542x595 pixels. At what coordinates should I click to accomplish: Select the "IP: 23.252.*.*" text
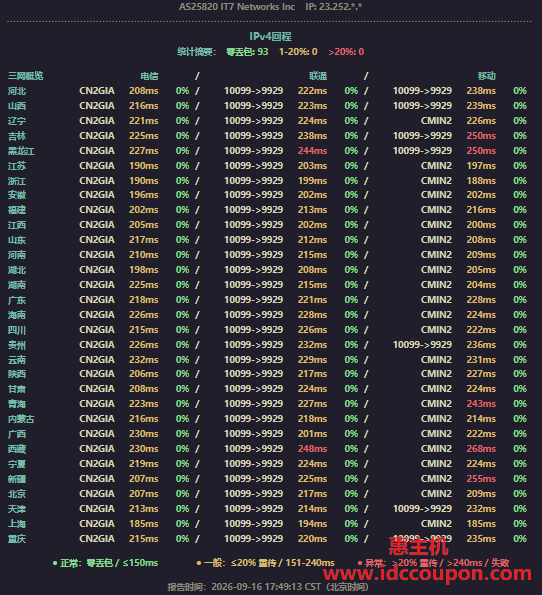click(334, 7)
